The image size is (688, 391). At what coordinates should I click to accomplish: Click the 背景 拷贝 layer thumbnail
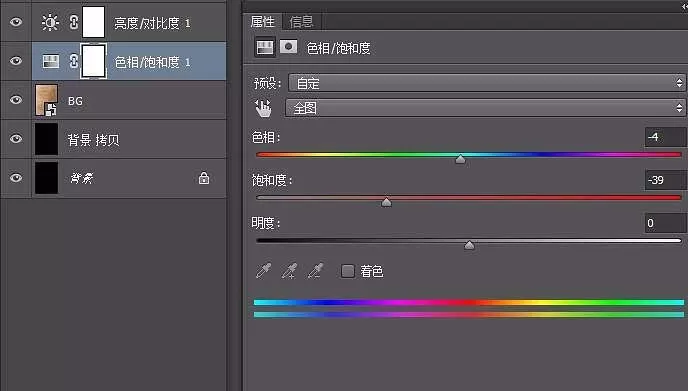pyautogui.click(x=47, y=139)
